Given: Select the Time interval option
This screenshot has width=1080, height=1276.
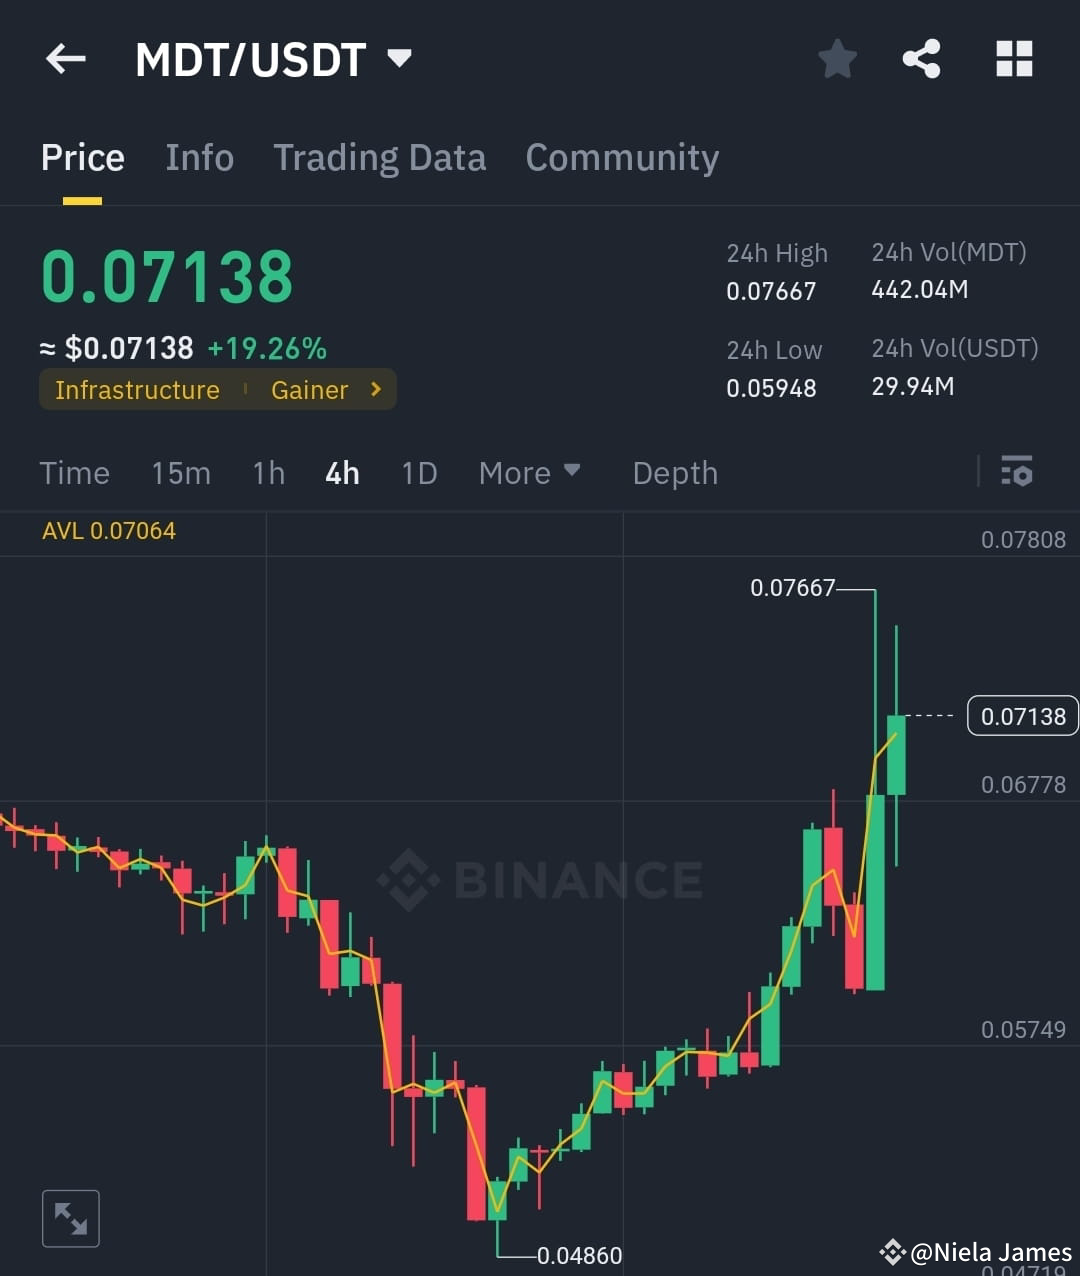Looking at the screenshot, I should coord(74,473).
